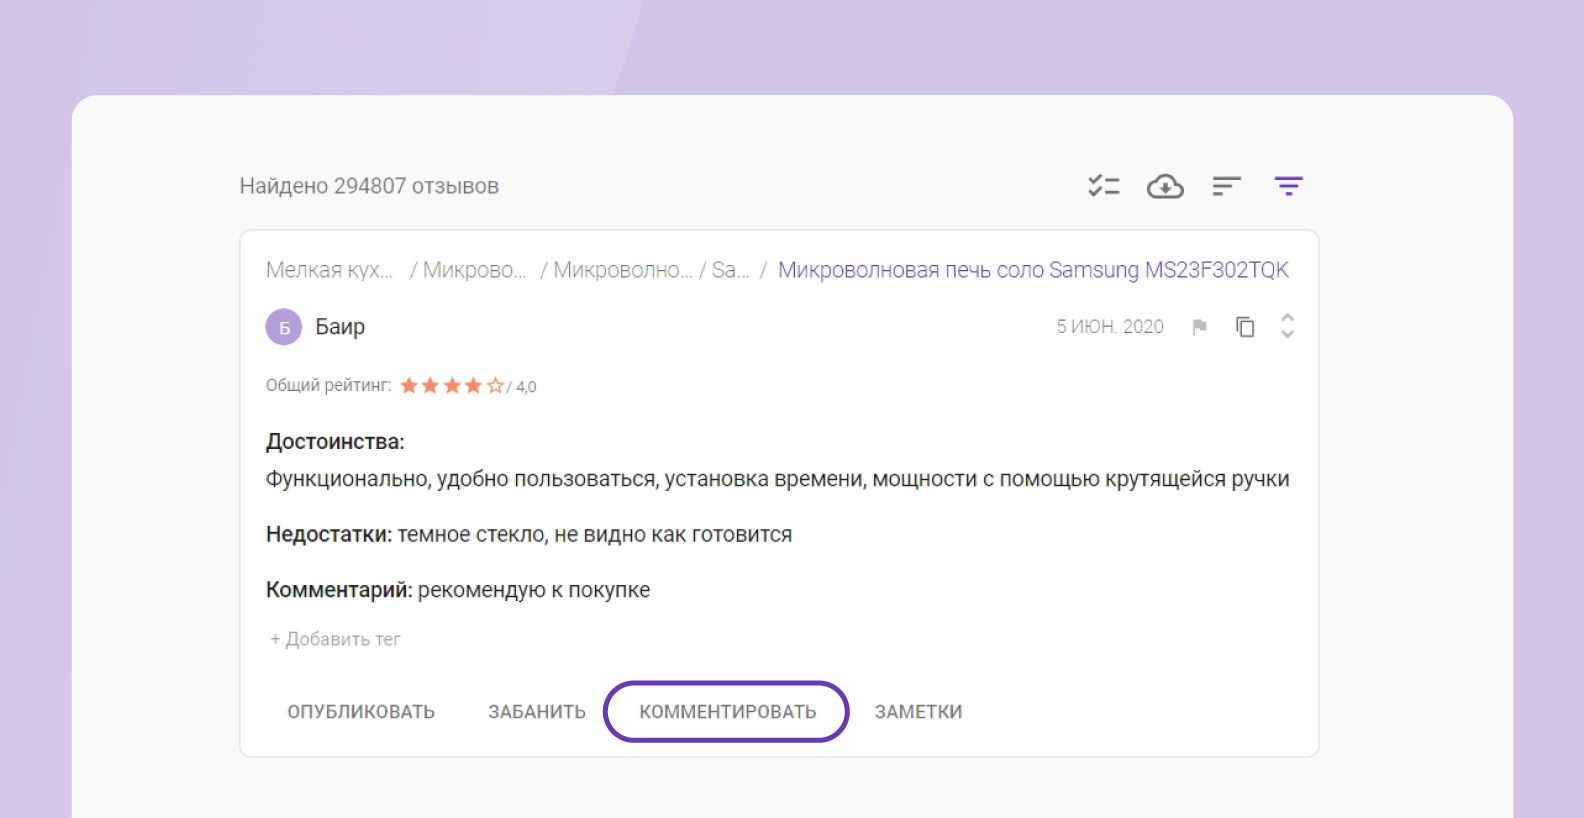Add a tag via '+ Добавить тег'
The width and height of the screenshot is (1584, 818).
tap(335, 639)
